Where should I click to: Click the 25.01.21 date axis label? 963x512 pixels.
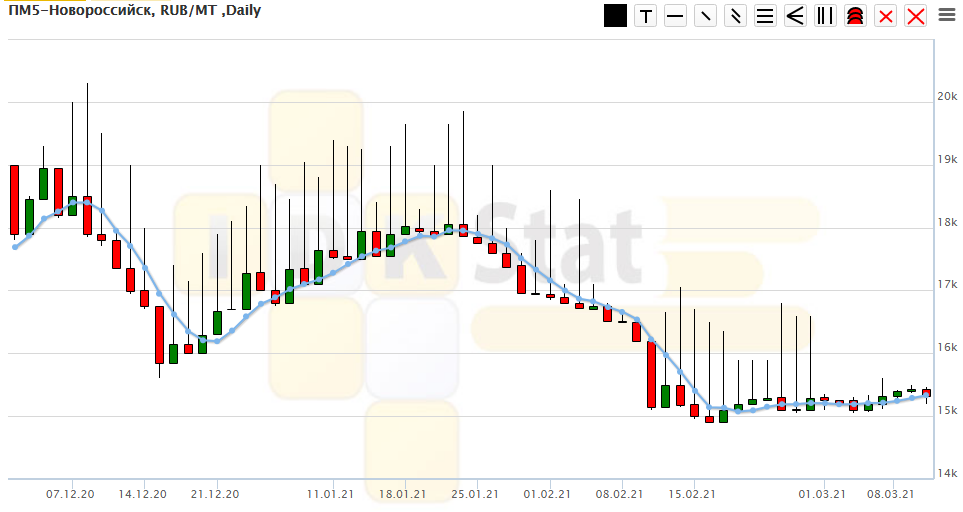tap(474, 494)
